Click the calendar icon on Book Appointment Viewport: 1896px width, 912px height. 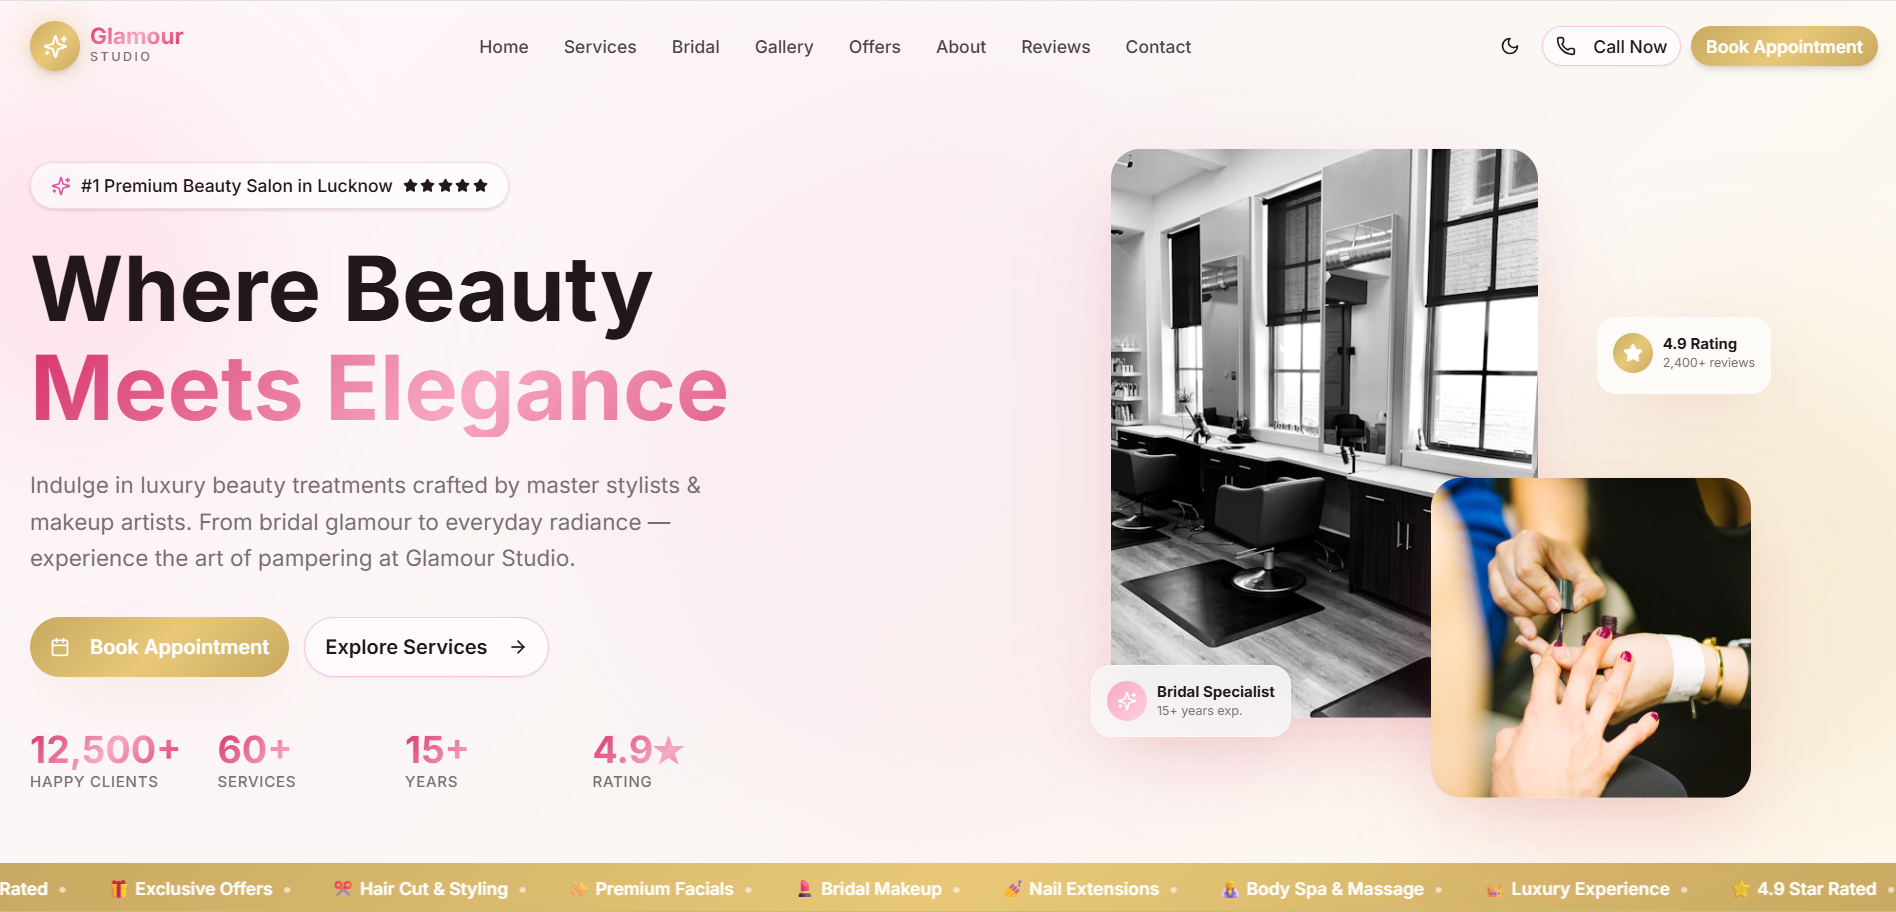click(x=60, y=647)
